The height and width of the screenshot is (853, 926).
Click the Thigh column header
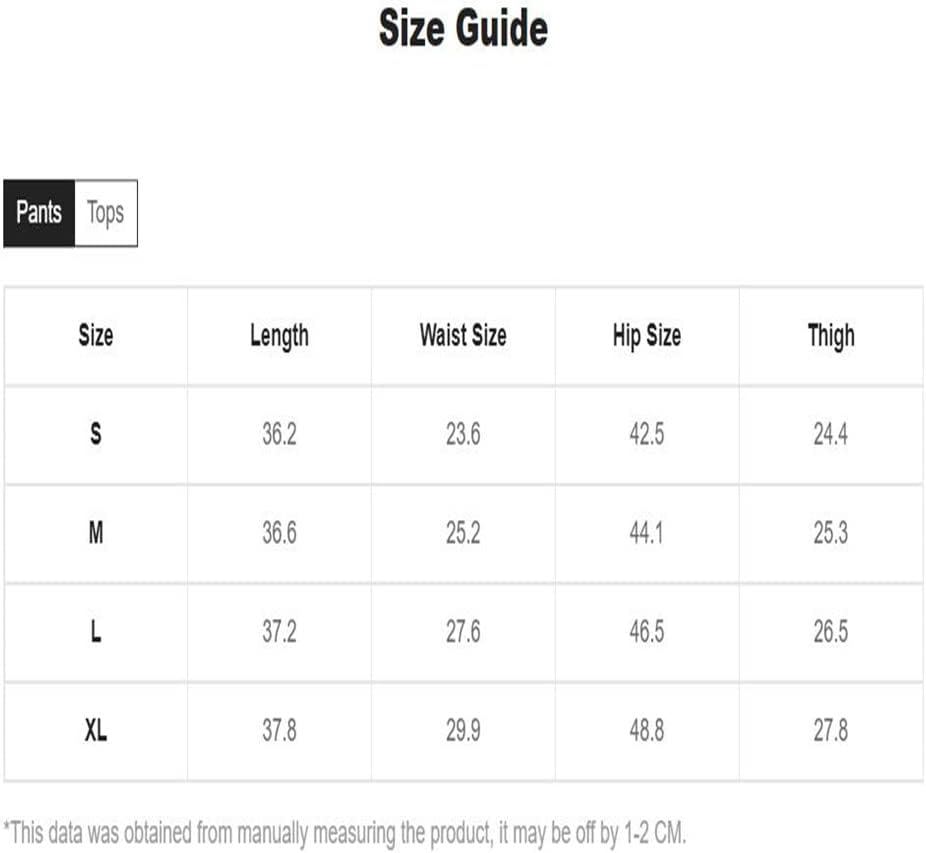[x=831, y=337]
